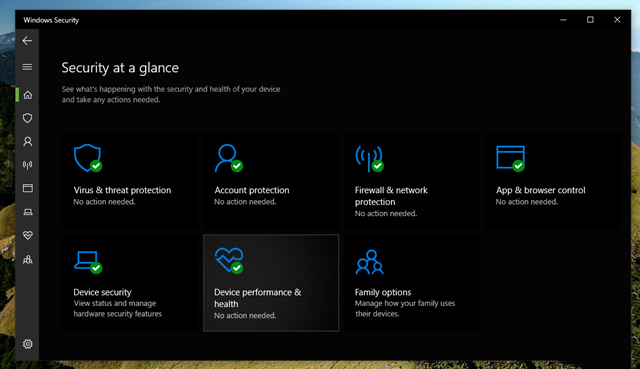Close the Windows Security window
Screen dimensions: 640x369
617,20
